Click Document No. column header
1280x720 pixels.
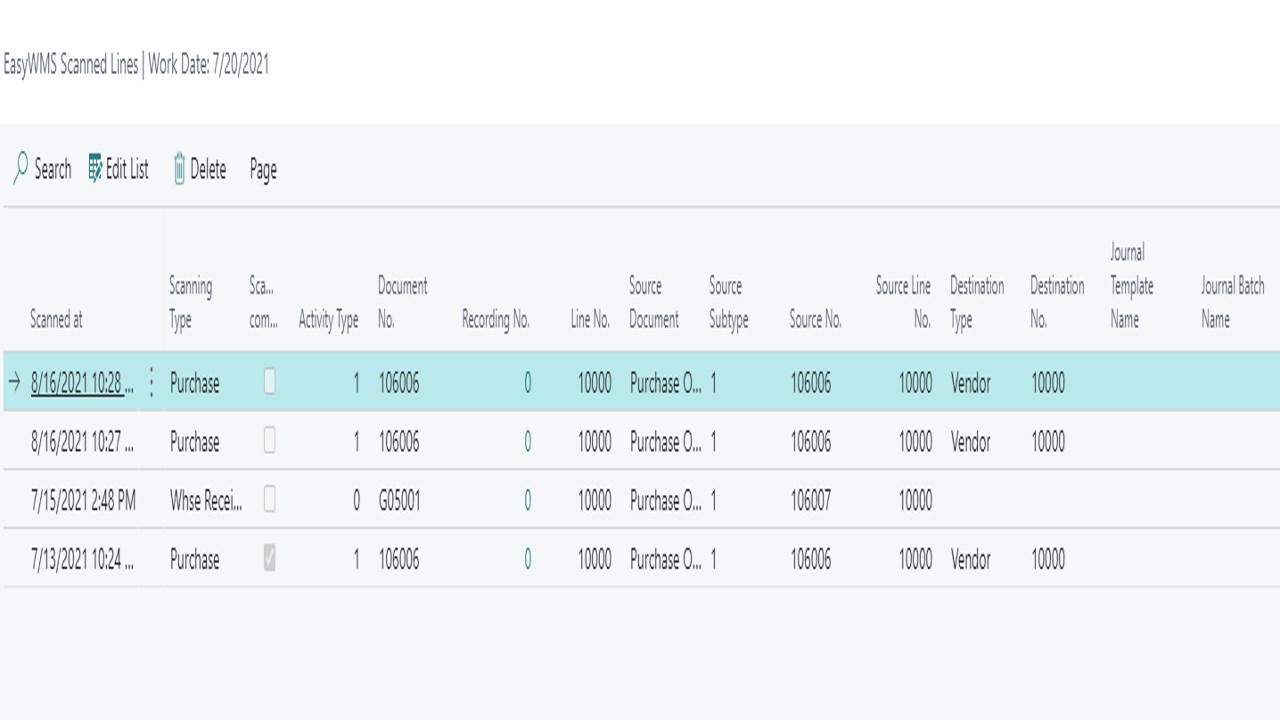tap(402, 303)
